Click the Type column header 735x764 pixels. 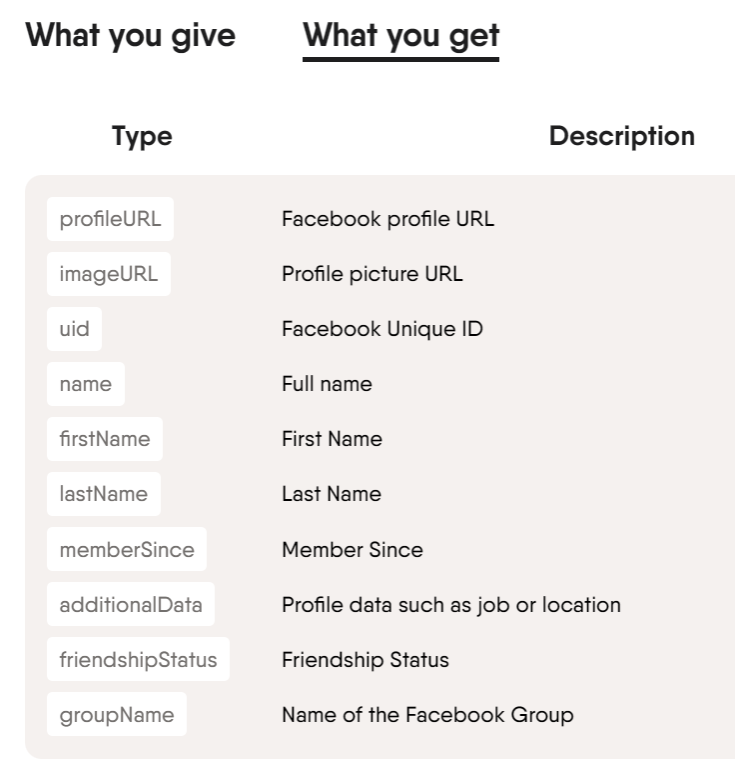[142, 136]
